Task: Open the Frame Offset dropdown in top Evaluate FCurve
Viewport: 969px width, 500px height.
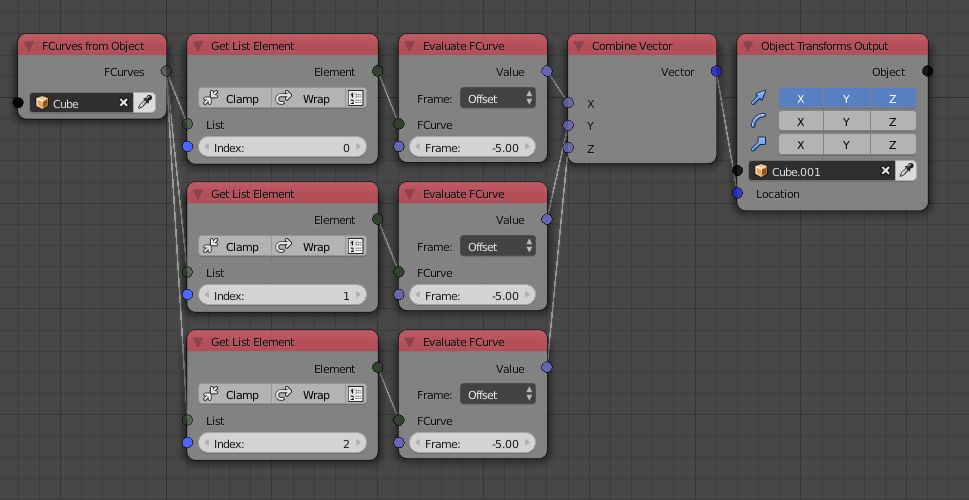Action: tap(497, 98)
